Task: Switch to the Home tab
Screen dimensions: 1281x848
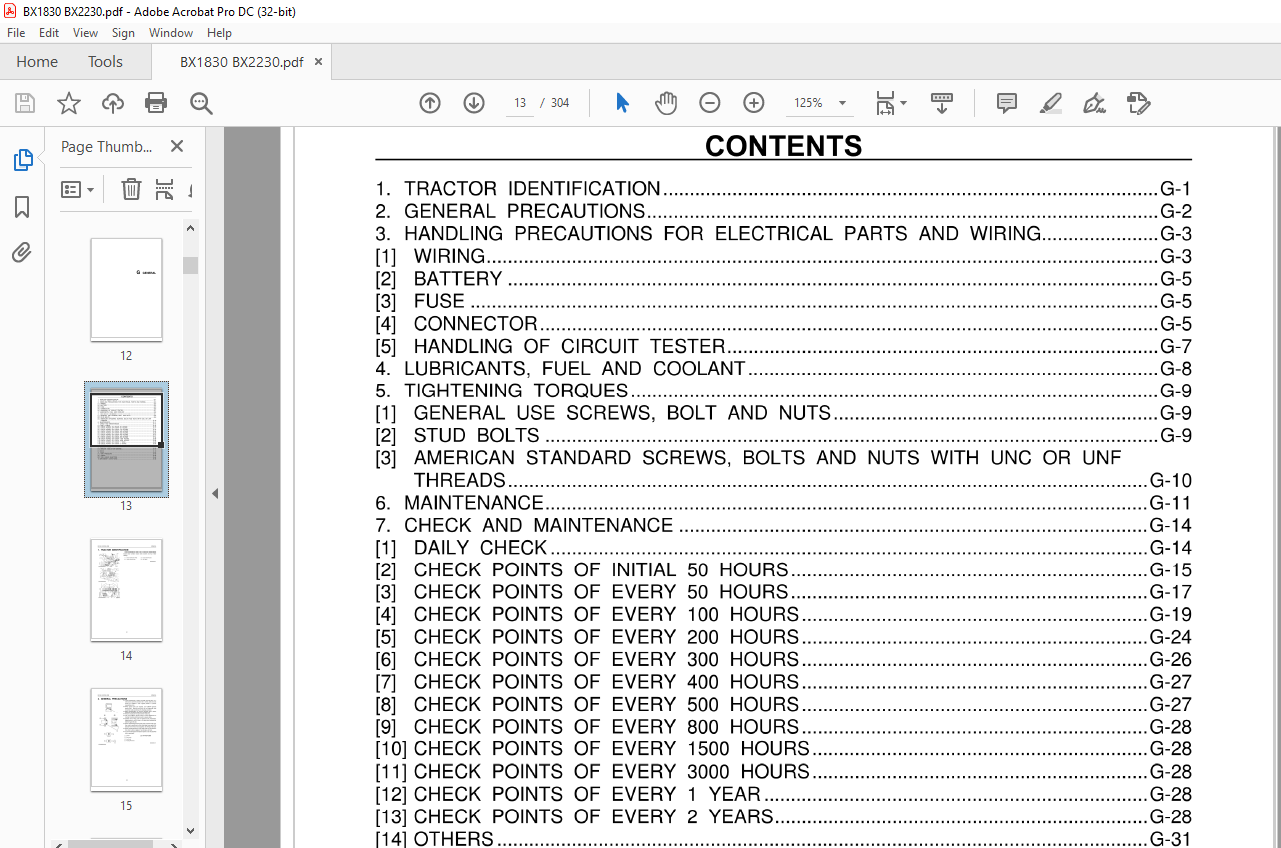Action: point(37,62)
